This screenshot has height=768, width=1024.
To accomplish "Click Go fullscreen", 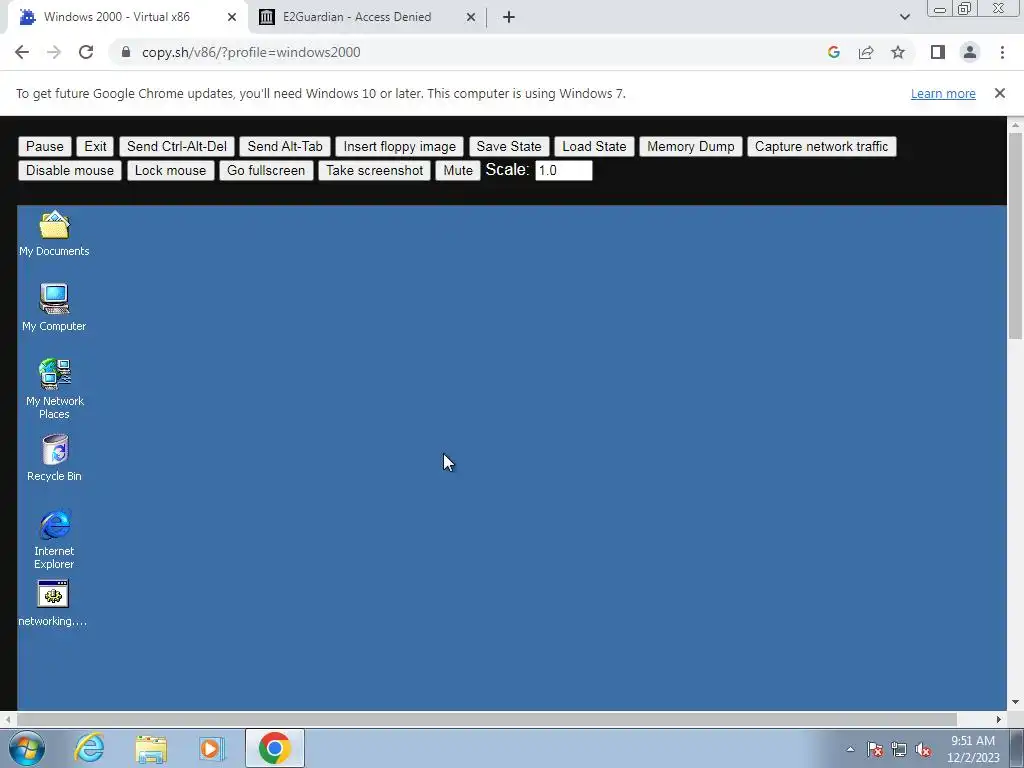I will click(x=266, y=170).
